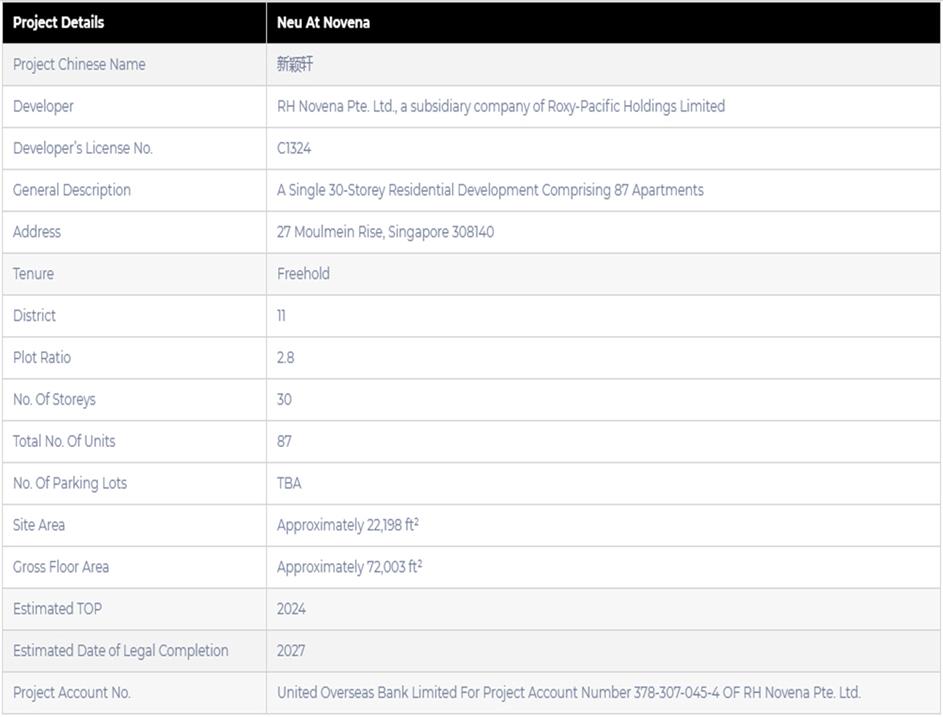Click the 27 Moulmein Rise address
Viewport: 943px width, 717px height.
pos(385,232)
